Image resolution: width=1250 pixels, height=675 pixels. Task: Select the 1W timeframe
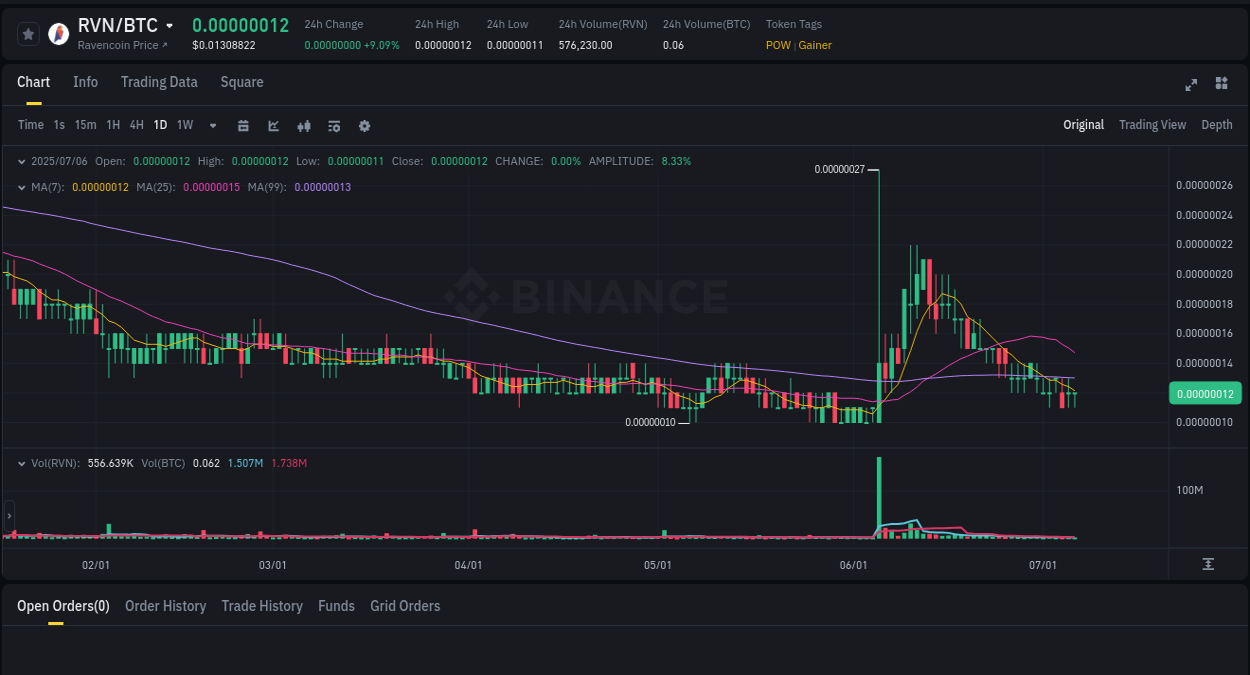click(x=184, y=125)
